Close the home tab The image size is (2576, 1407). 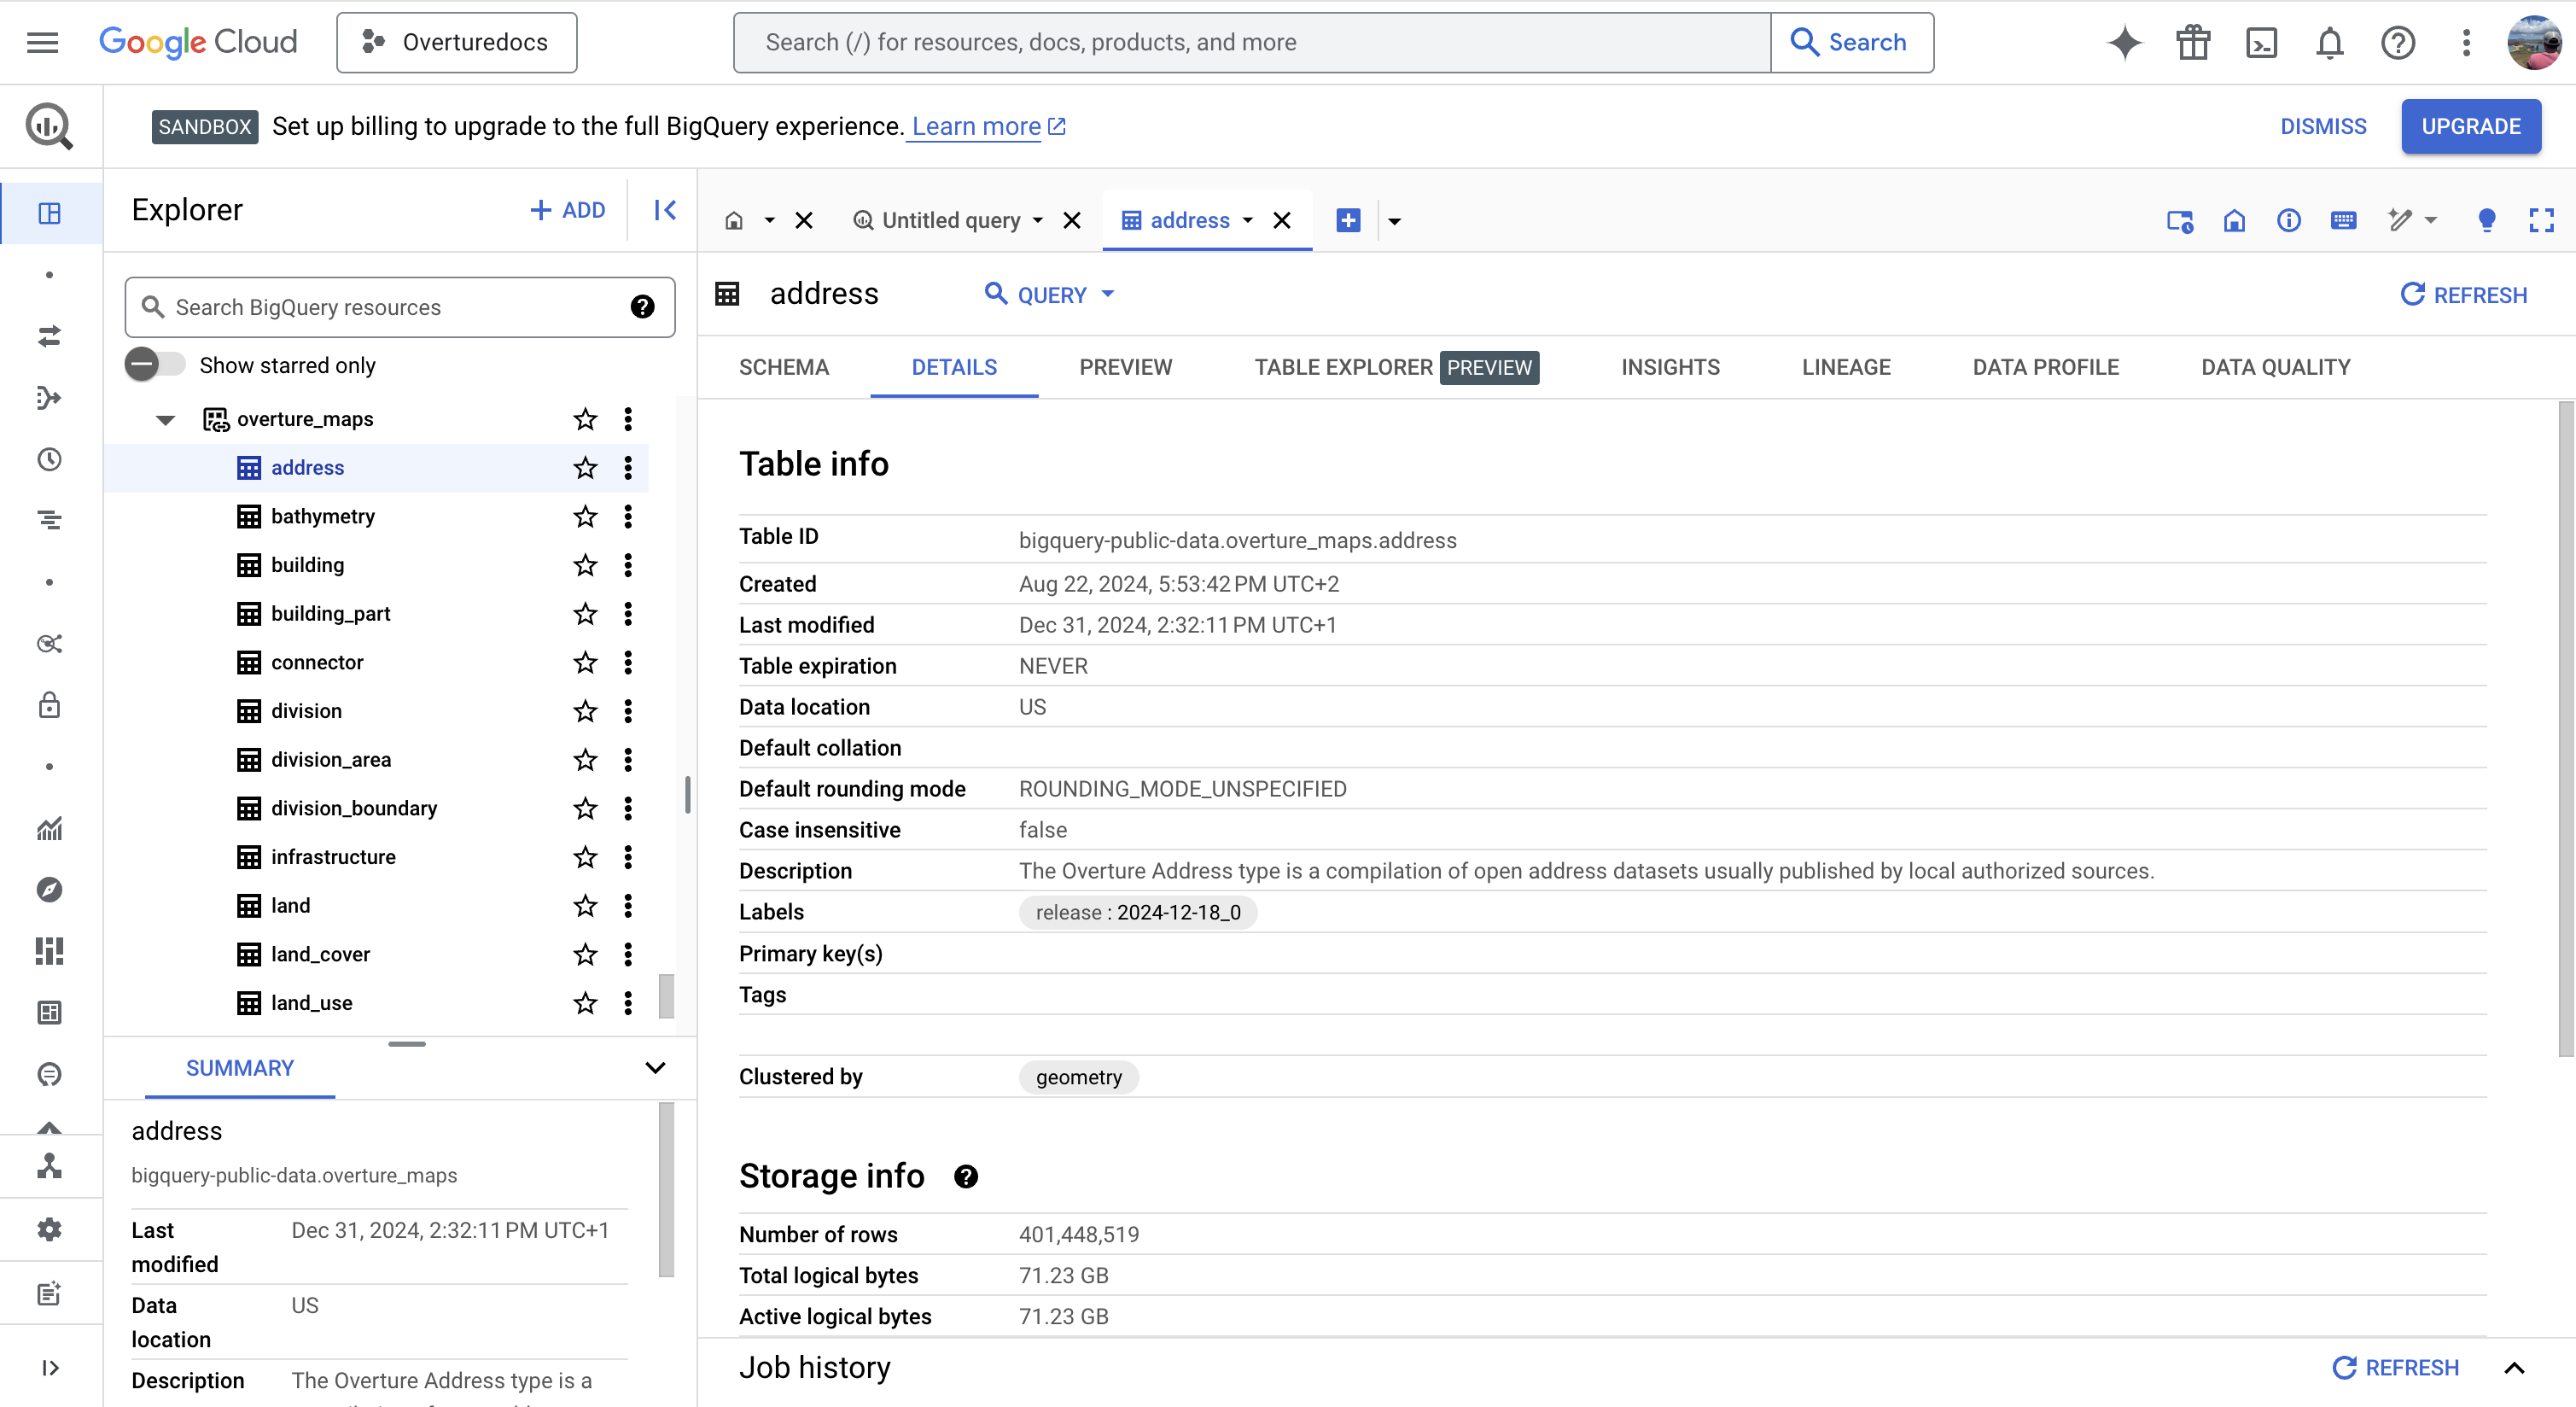pos(803,220)
